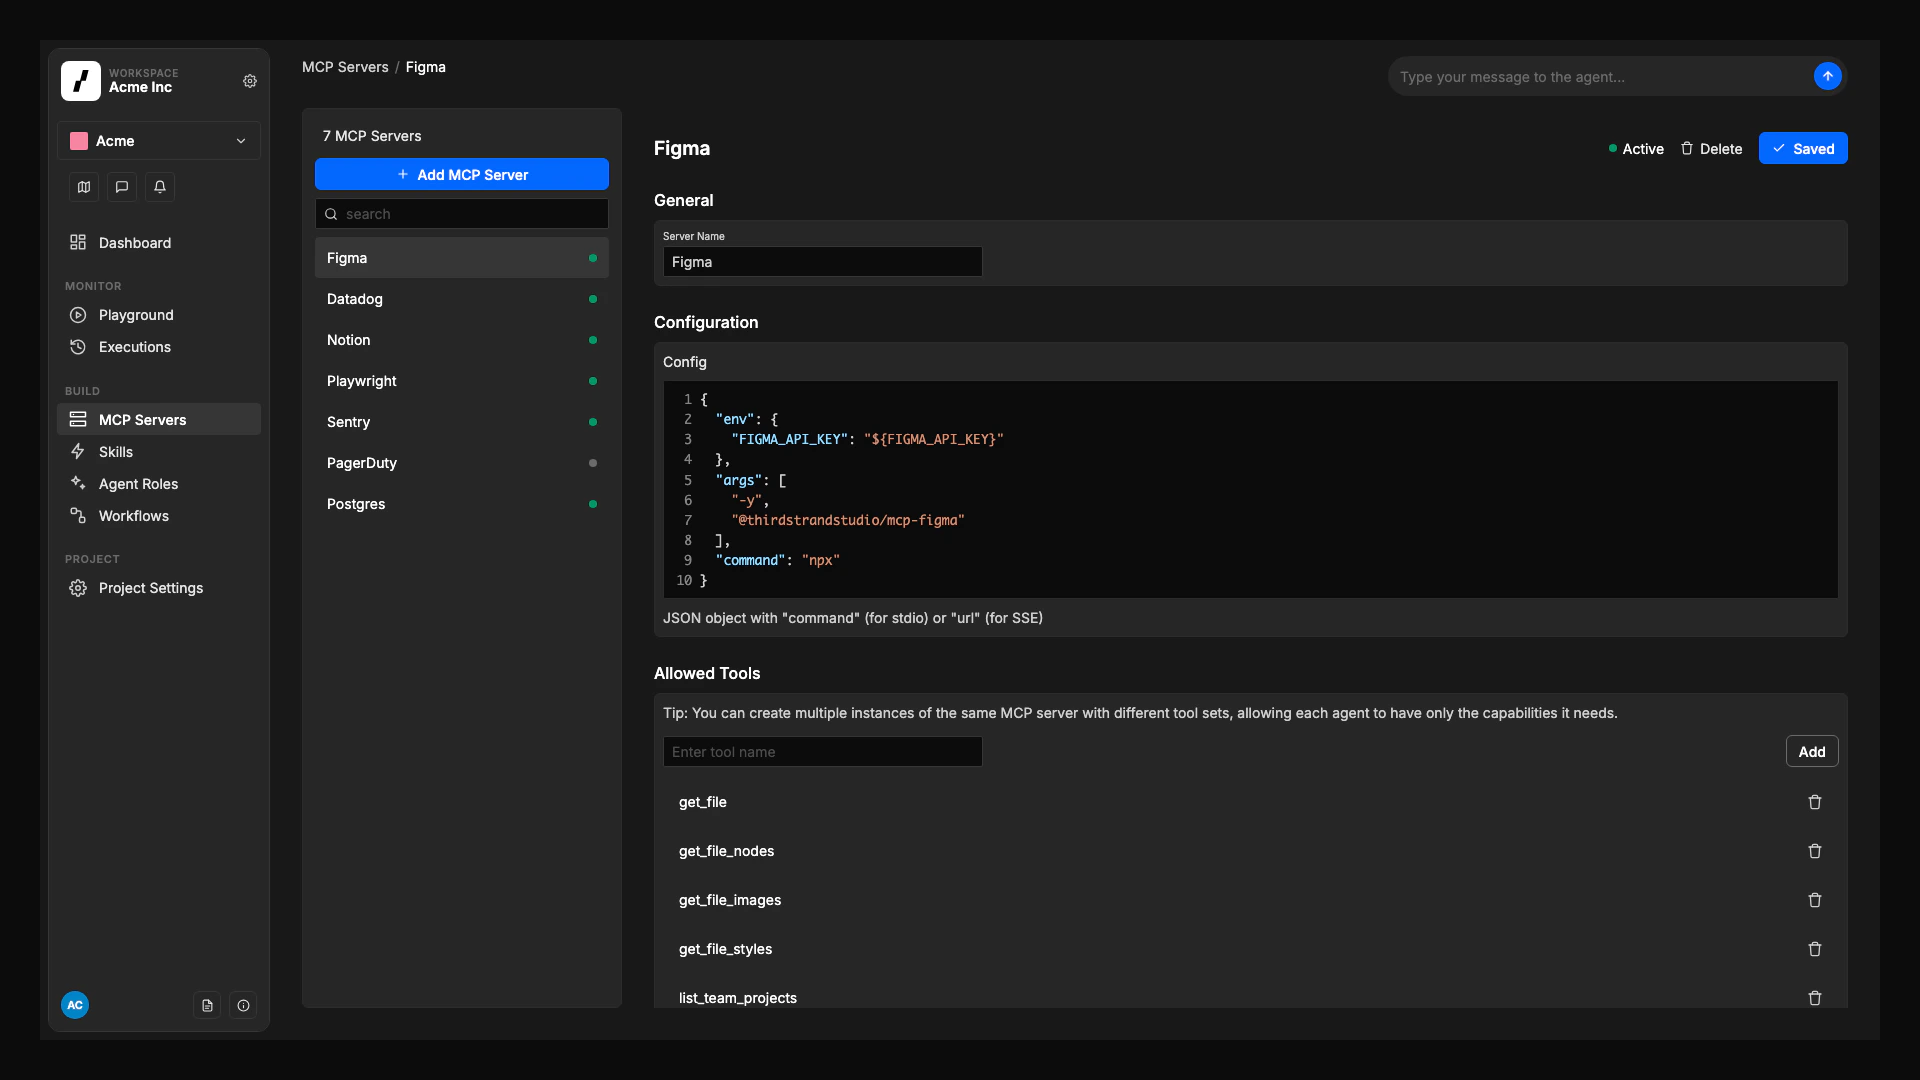Click the Project Settings gear icon

pyautogui.click(x=78, y=588)
